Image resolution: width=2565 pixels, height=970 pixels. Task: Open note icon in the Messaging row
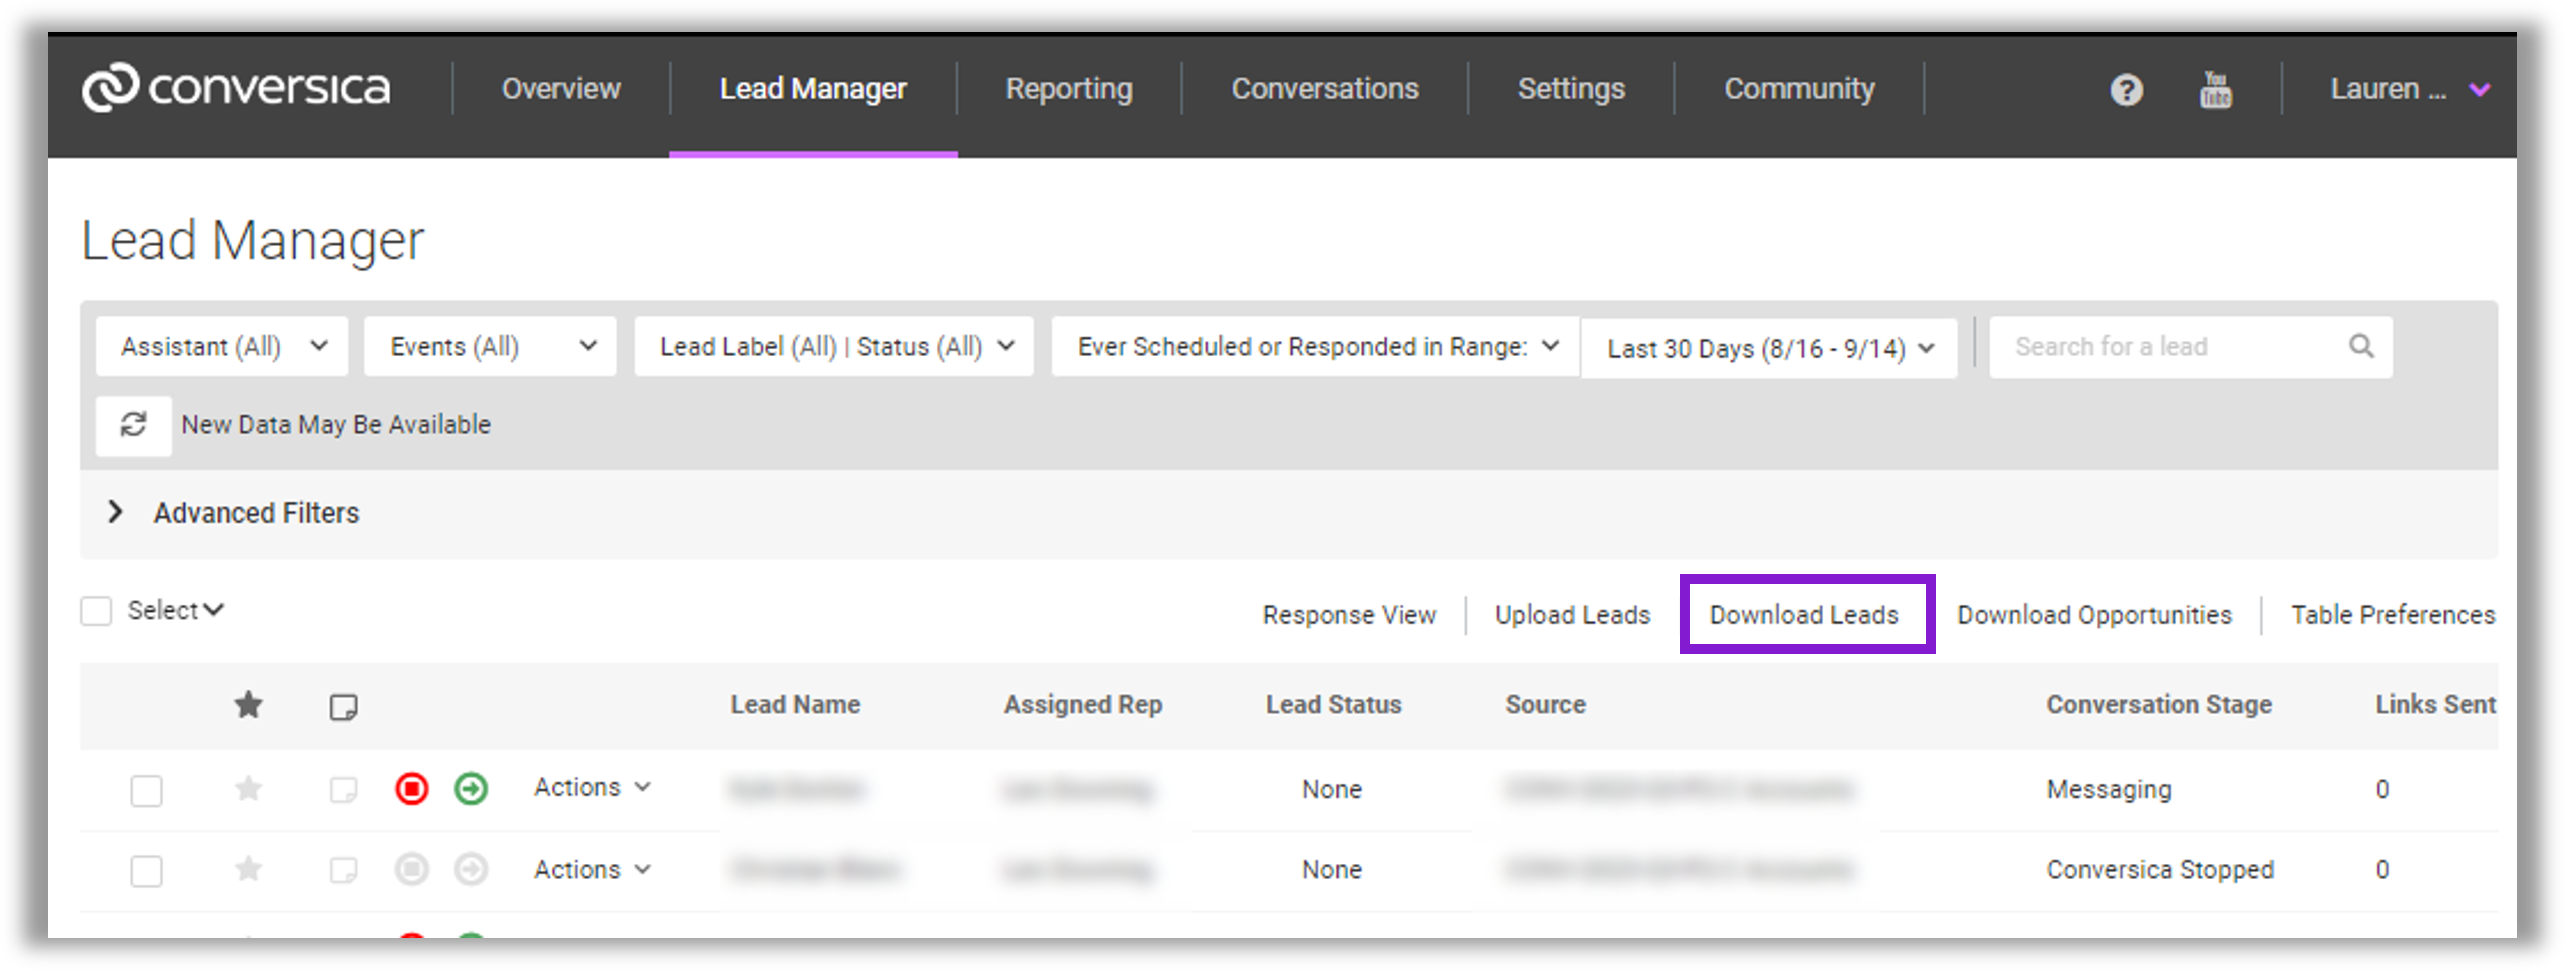click(x=343, y=790)
